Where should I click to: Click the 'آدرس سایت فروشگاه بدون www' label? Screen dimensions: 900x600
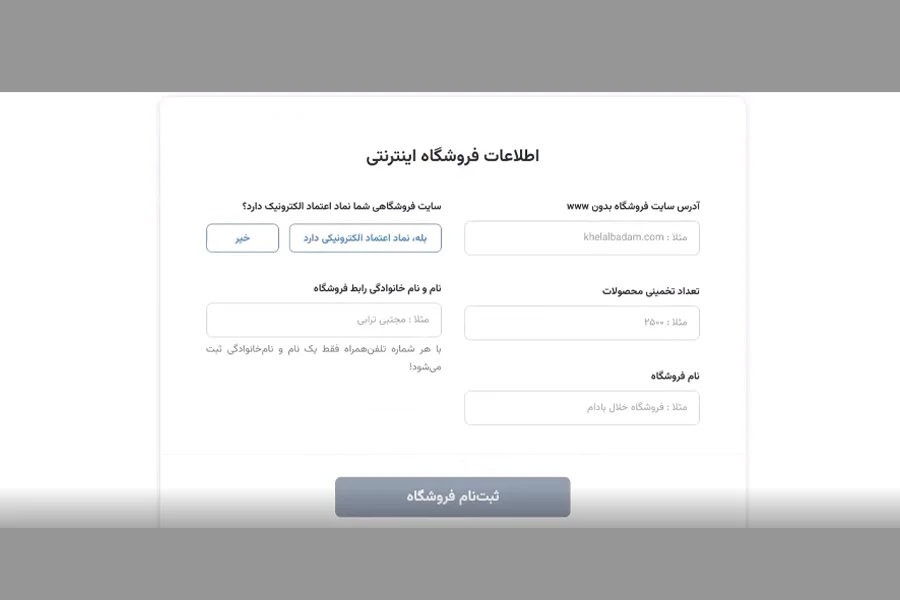633,206
